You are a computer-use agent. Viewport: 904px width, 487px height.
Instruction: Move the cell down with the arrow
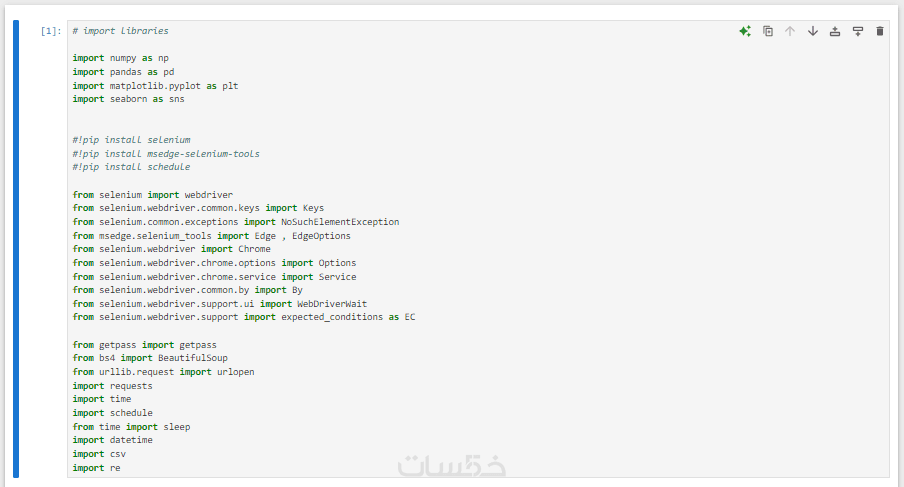pyautogui.click(x=812, y=31)
